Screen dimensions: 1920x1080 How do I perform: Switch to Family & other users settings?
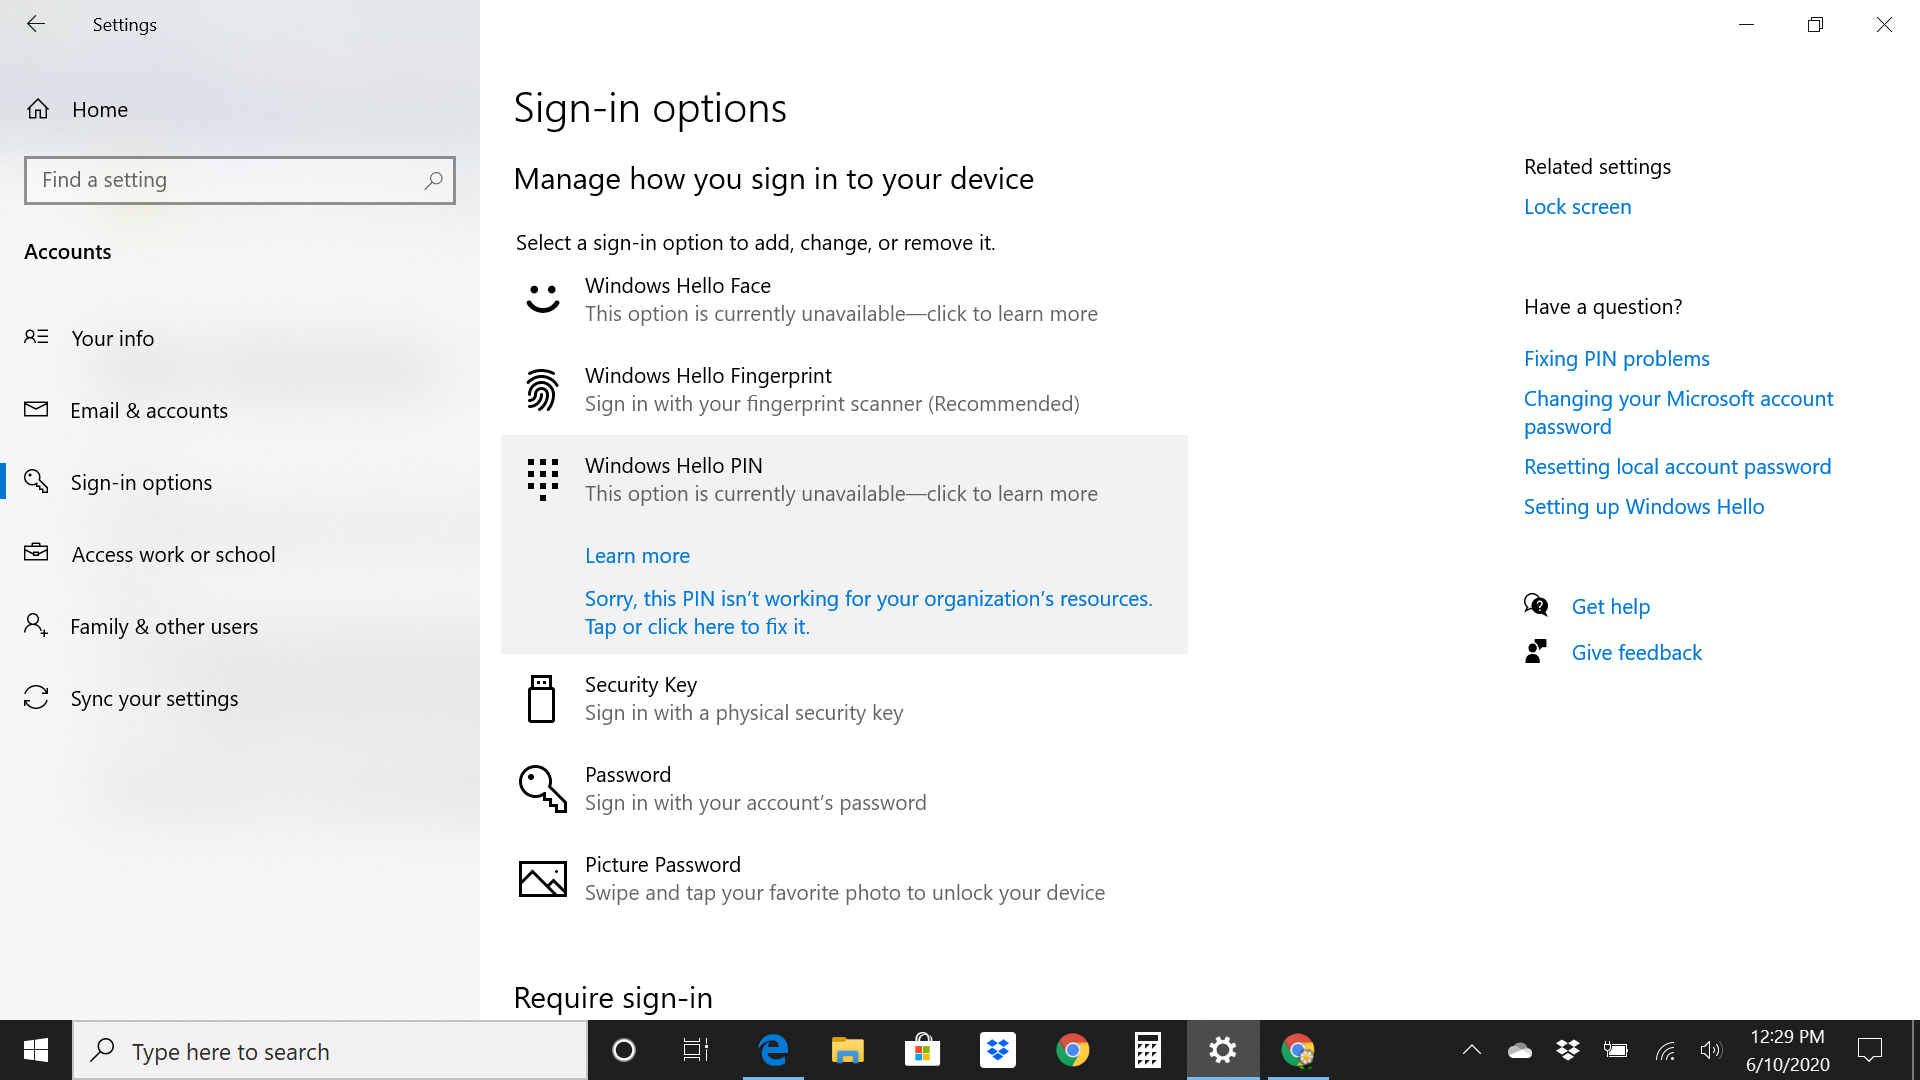point(163,626)
